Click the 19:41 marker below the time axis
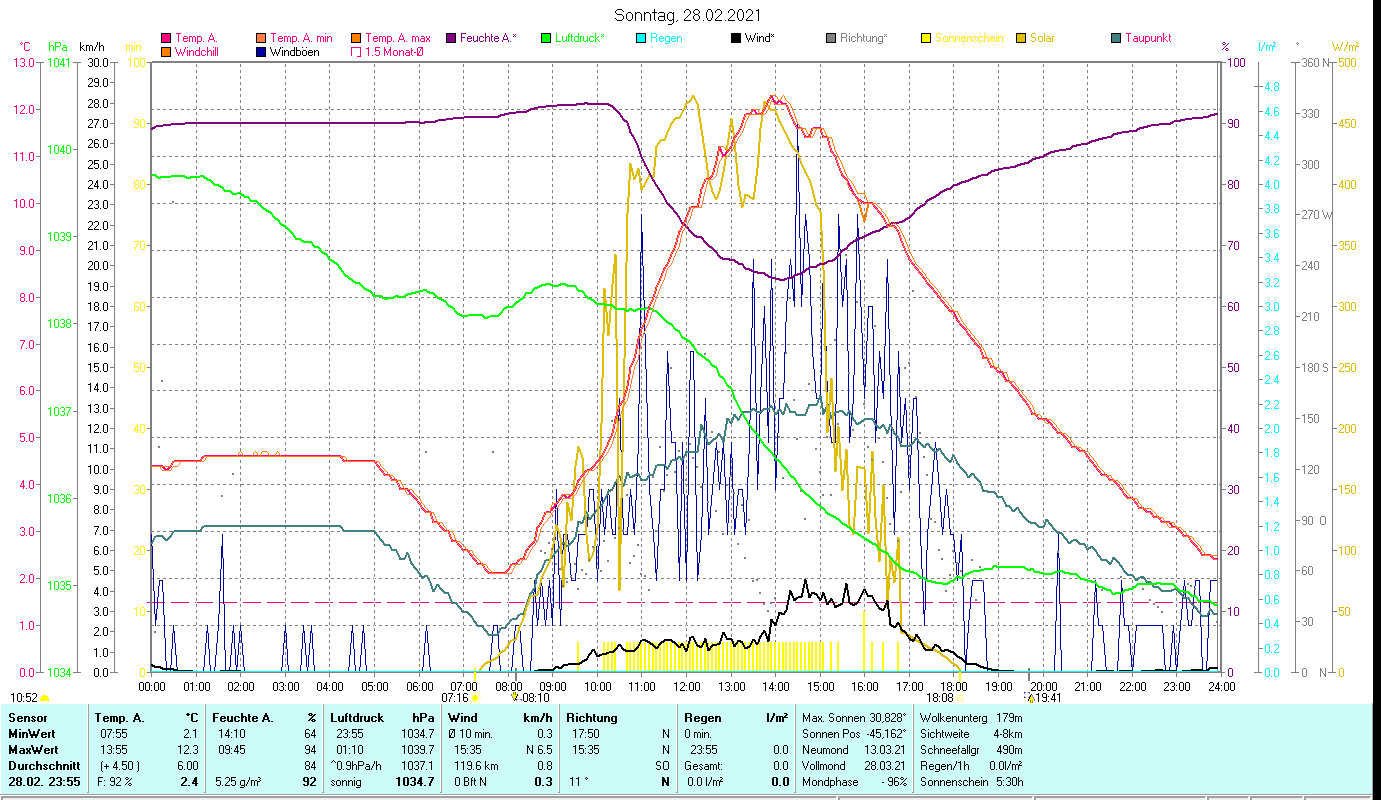The width and height of the screenshot is (1381, 800). pos(1044,697)
